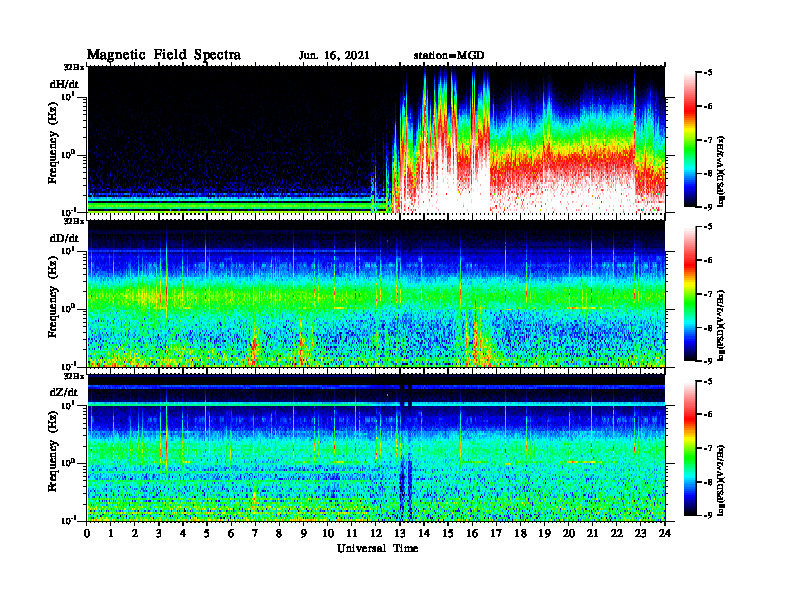Click the dD/dt panel color bar
The width and height of the screenshot is (792, 612).
[x=690, y=294]
